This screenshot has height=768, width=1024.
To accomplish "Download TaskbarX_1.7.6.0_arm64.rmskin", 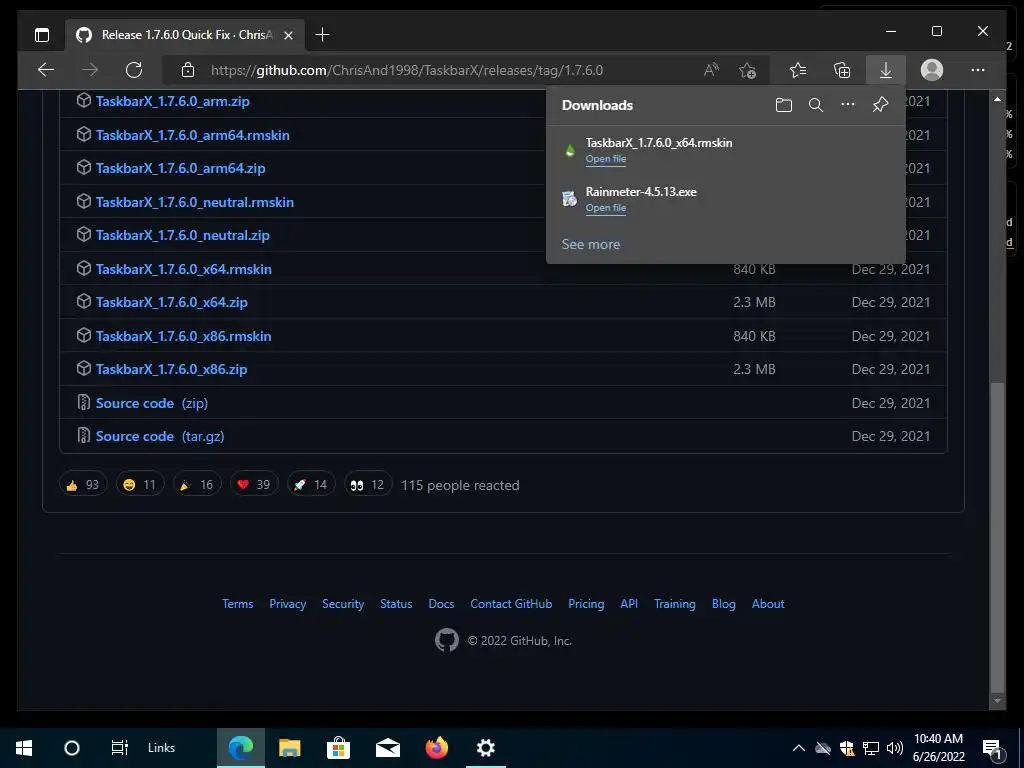I will [x=193, y=135].
